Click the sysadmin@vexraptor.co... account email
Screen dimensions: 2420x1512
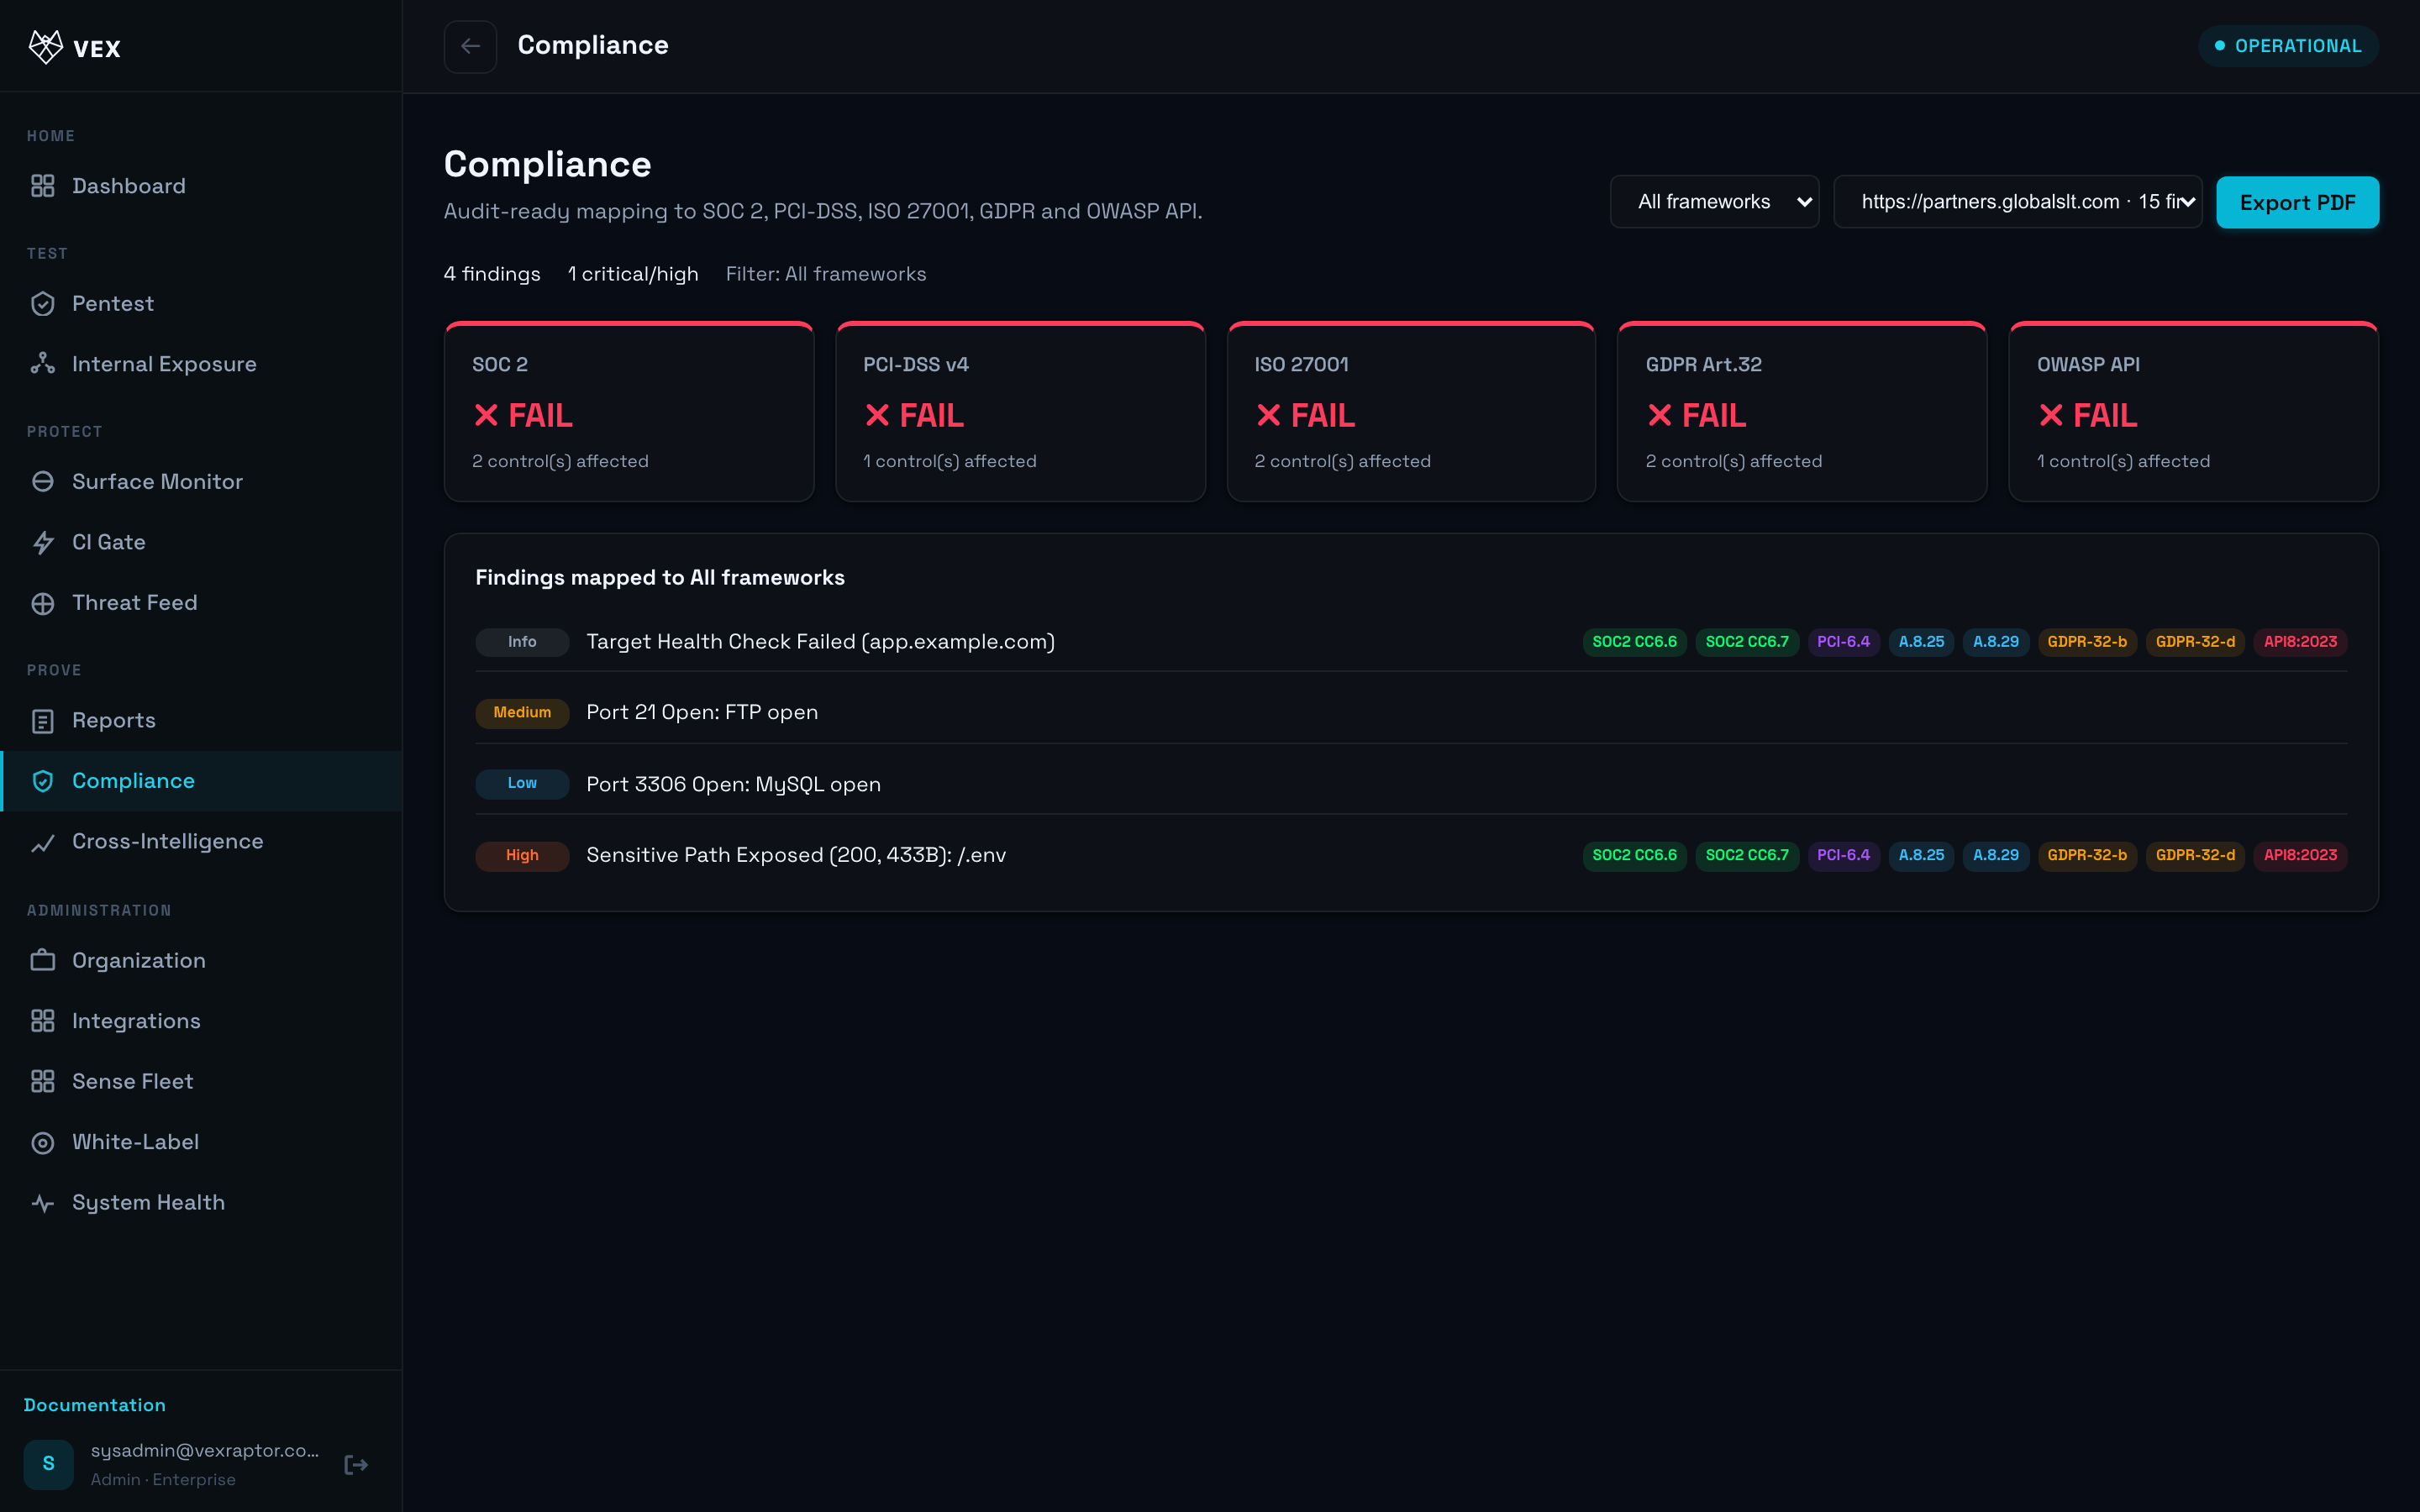click(x=205, y=1451)
